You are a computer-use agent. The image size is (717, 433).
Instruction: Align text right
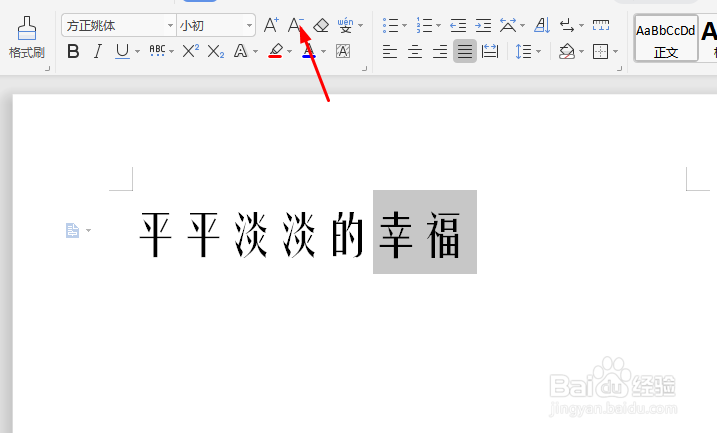[439, 51]
